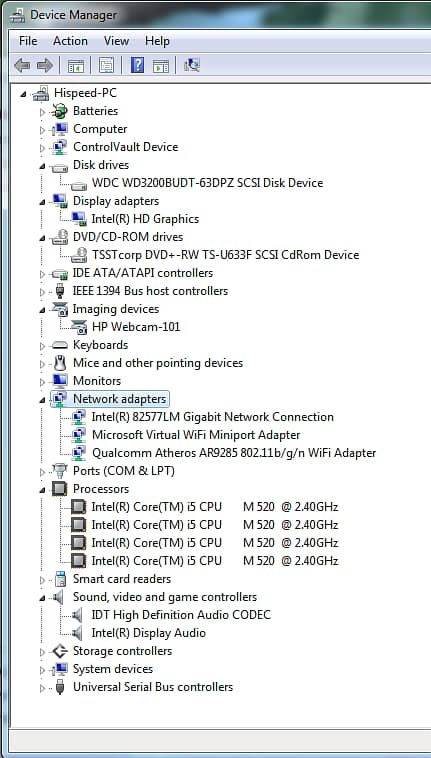Open the blue Help question-mark toolbar icon
The image size is (431, 758).
(138, 65)
